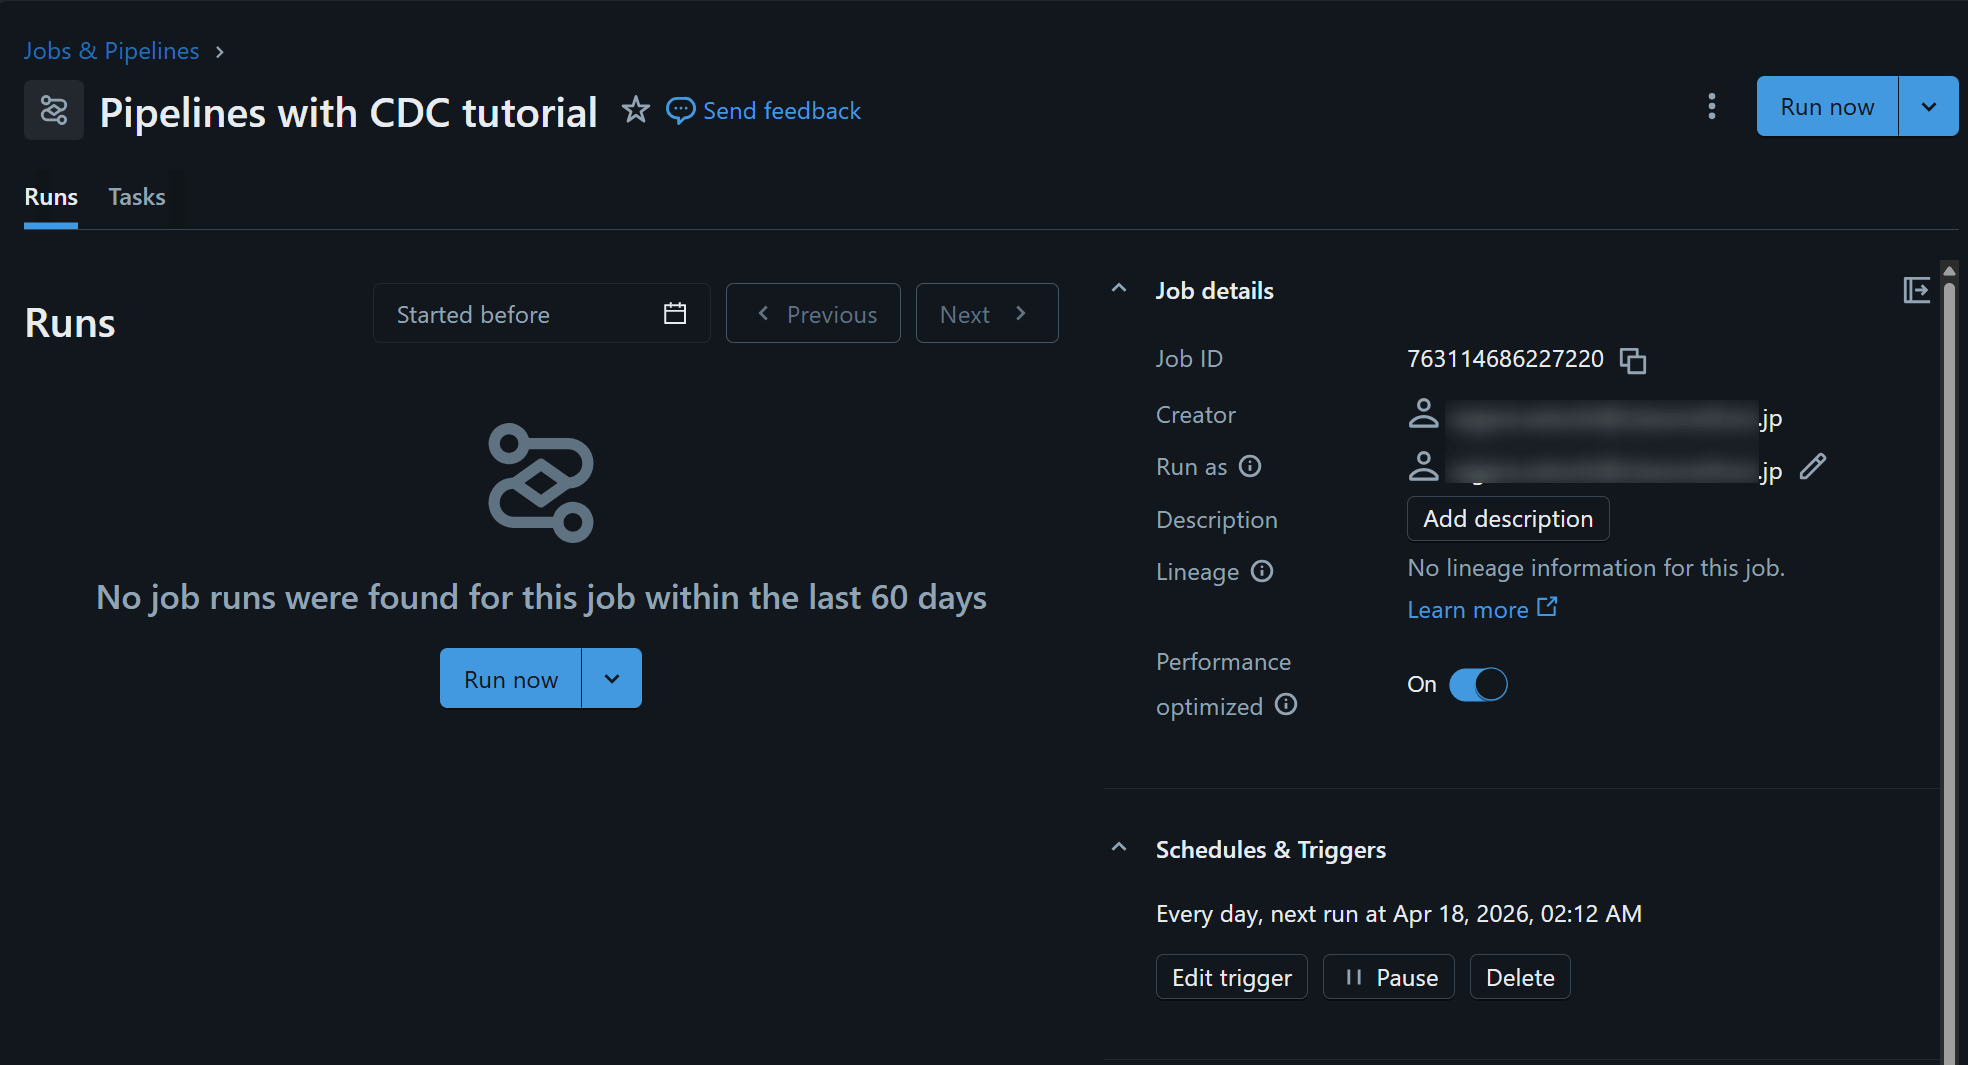Edit the Run as user with pencil icon
The width and height of the screenshot is (1968, 1065).
1812,467
